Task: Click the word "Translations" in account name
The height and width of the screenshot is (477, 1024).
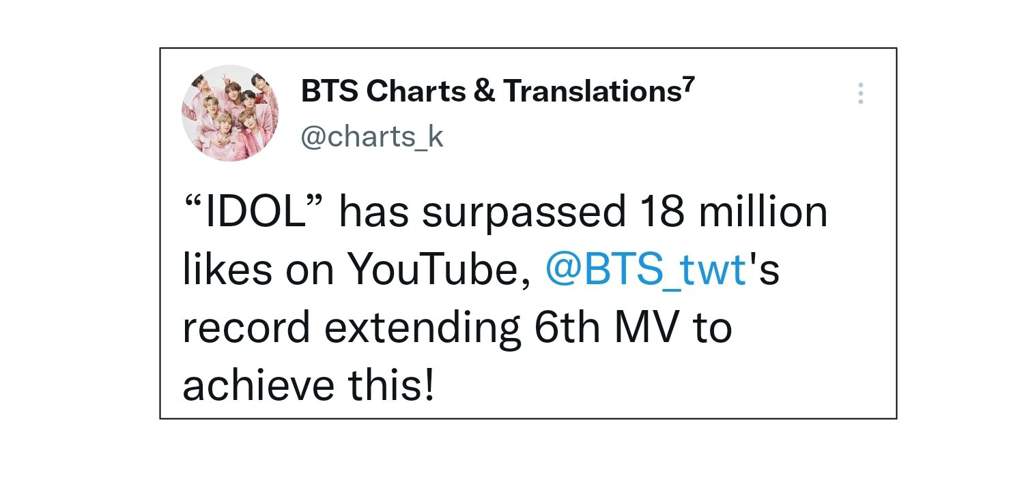Action: [x=590, y=92]
